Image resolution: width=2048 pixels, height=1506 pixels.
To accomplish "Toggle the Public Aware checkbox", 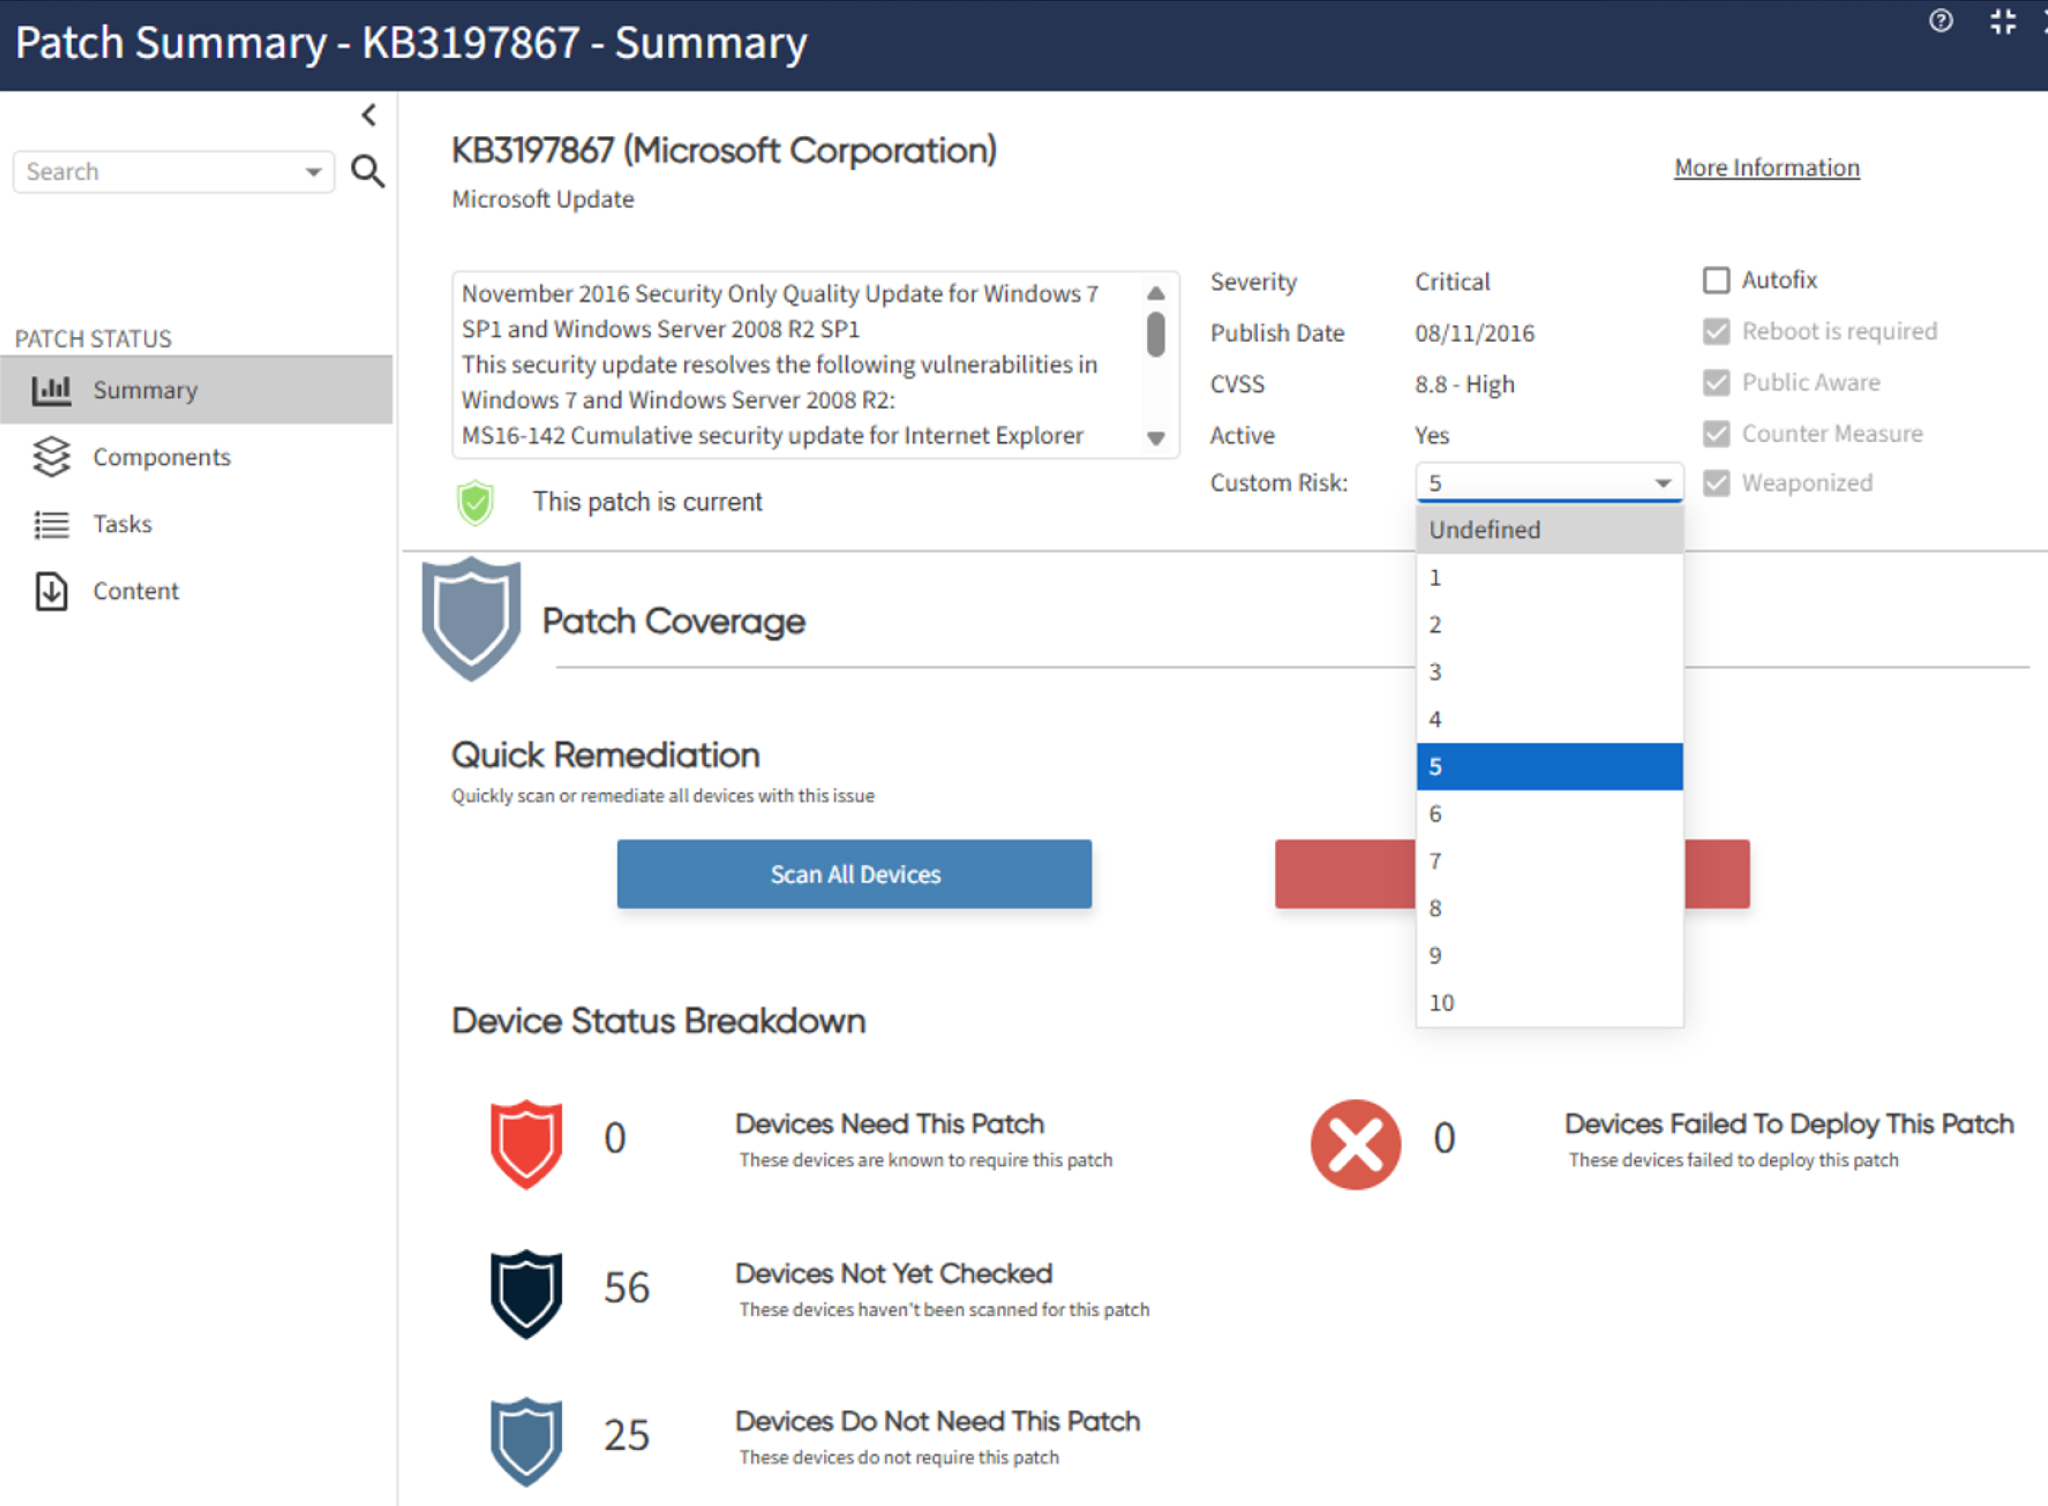I will (x=1716, y=382).
